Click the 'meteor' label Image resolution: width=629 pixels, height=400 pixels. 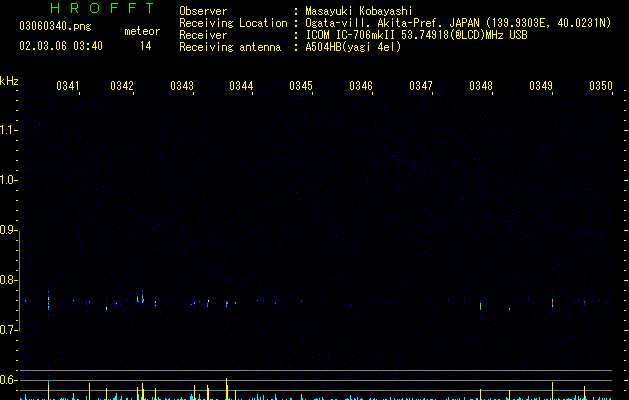[142, 31]
